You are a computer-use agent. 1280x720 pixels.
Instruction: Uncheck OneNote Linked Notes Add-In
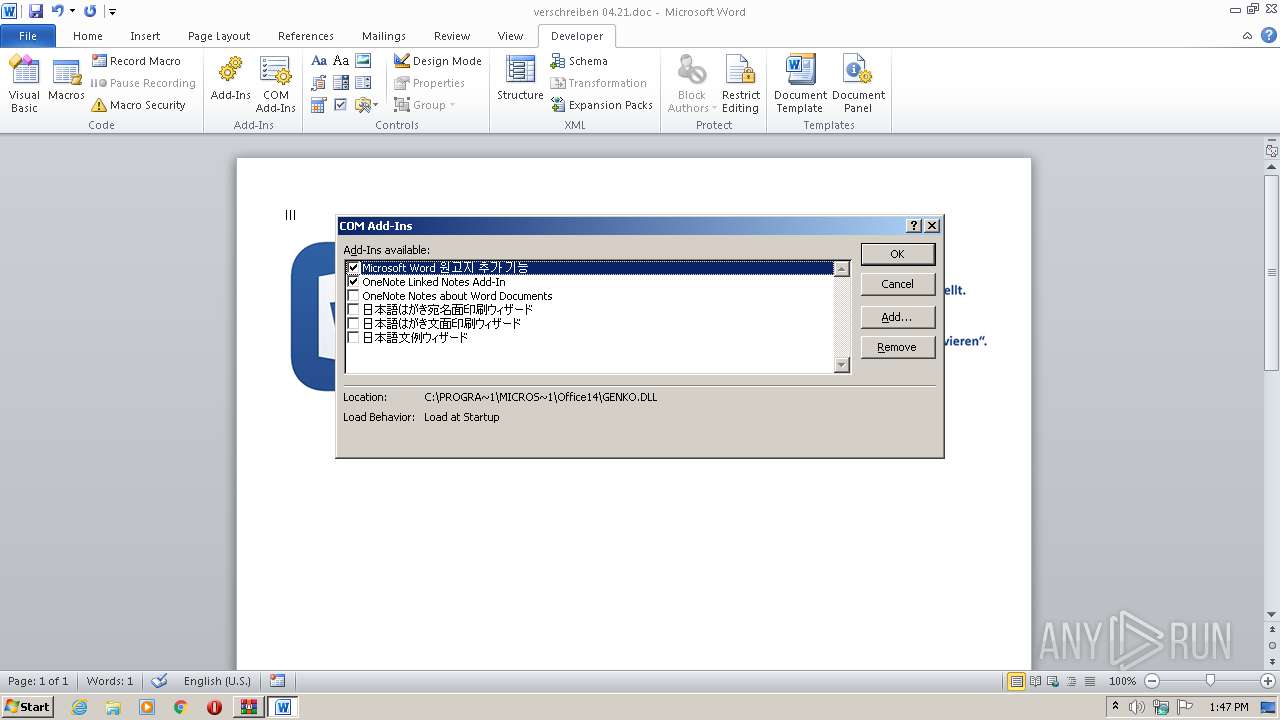353,282
